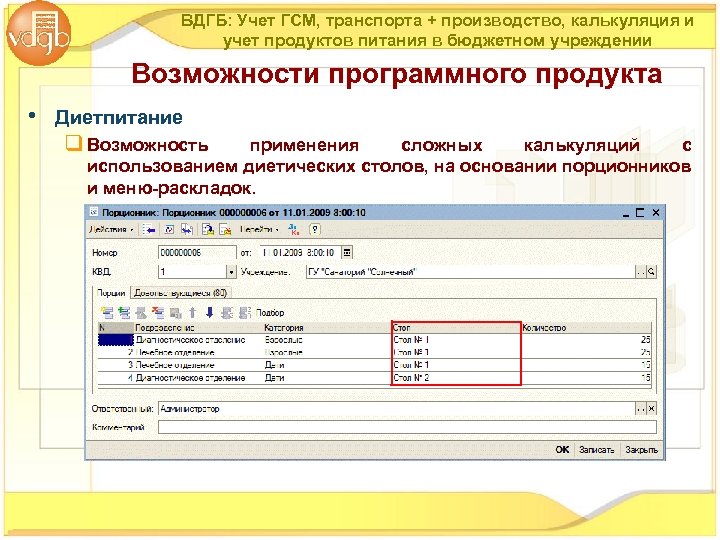Click the Стол column header
The height and width of the screenshot is (540, 720).
[456, 328]
